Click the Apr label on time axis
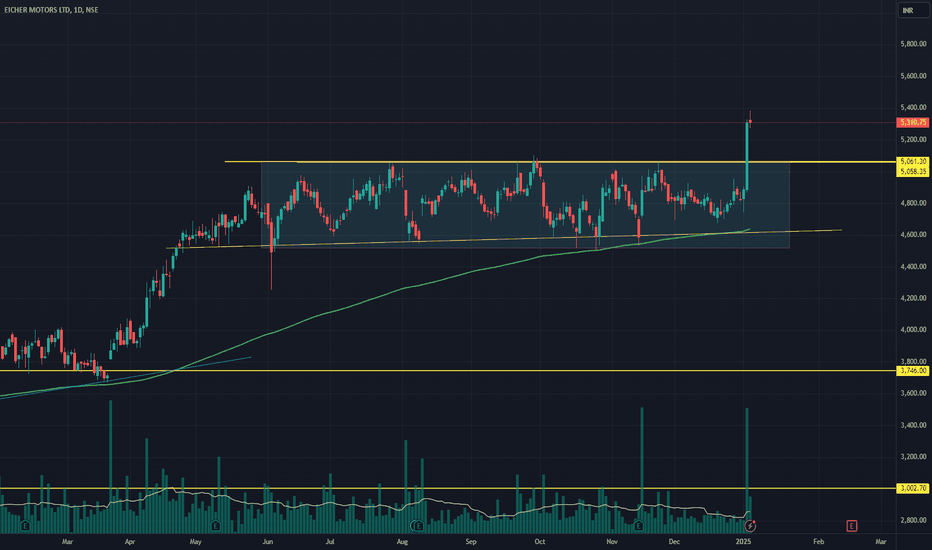 (130, 542)
